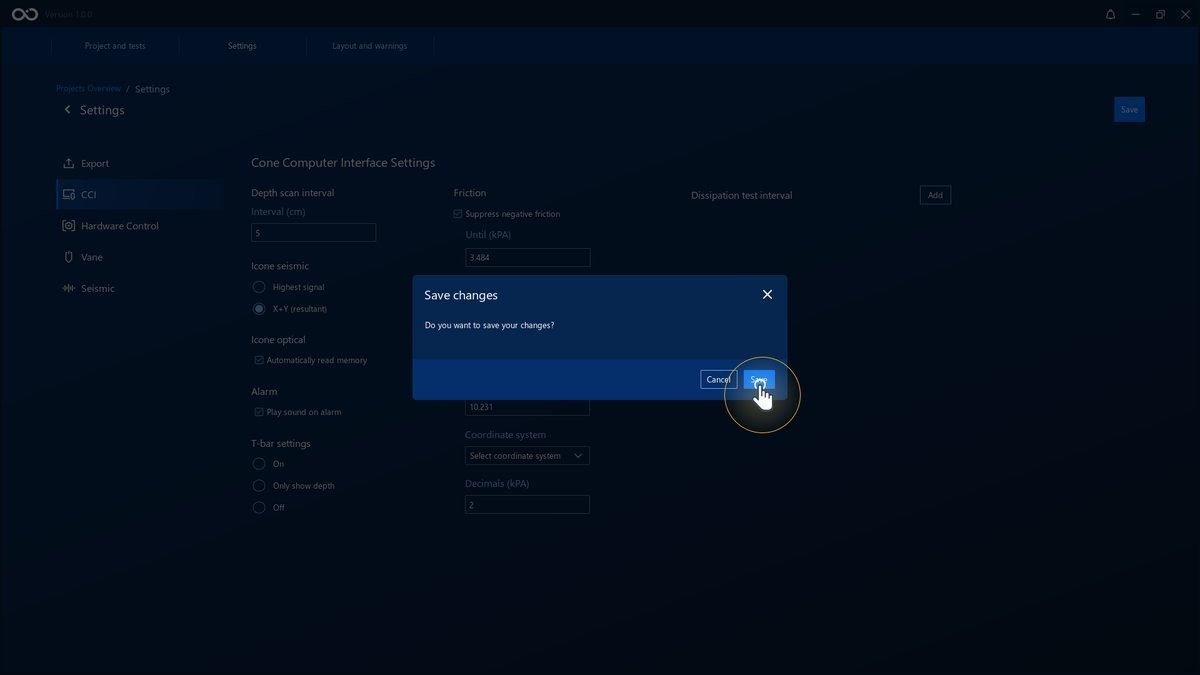
Task: Select the Vane icon in sidebar
Action: (x=69, y=257)
